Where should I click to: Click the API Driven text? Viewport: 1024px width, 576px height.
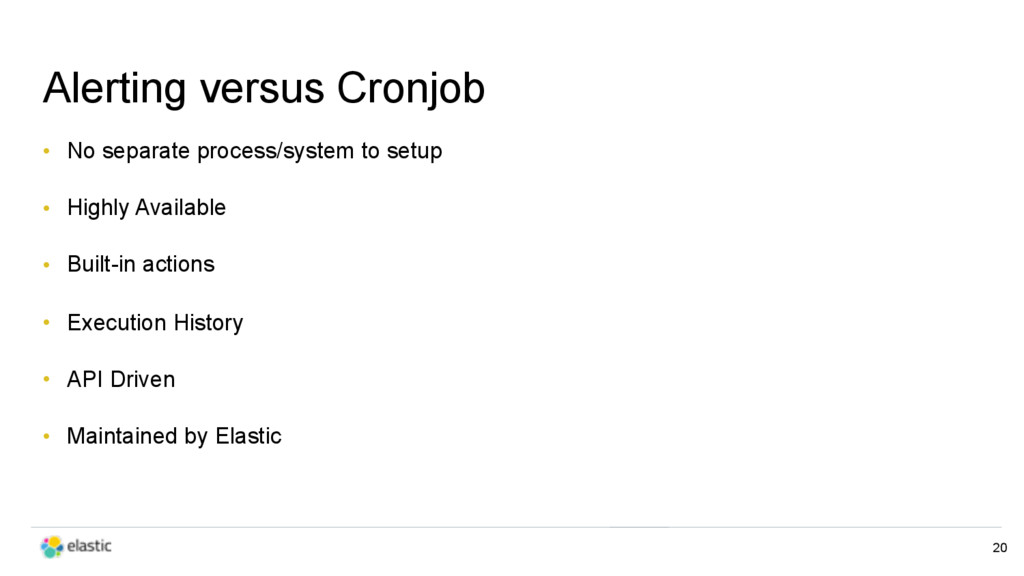click(x=121, y=379)
